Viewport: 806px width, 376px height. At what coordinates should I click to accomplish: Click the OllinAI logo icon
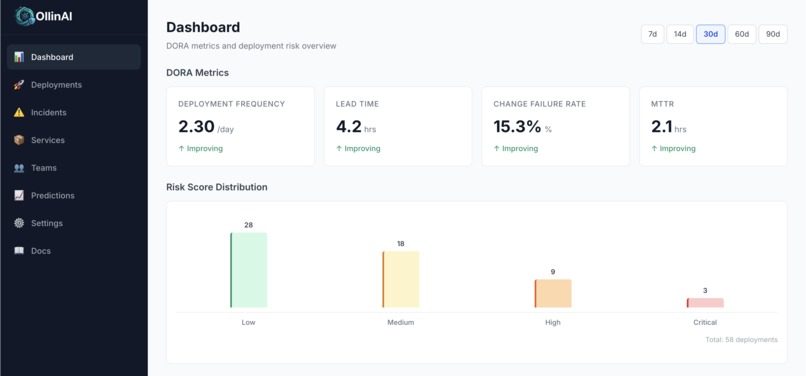pyautogui.click(x=24, y=16)
